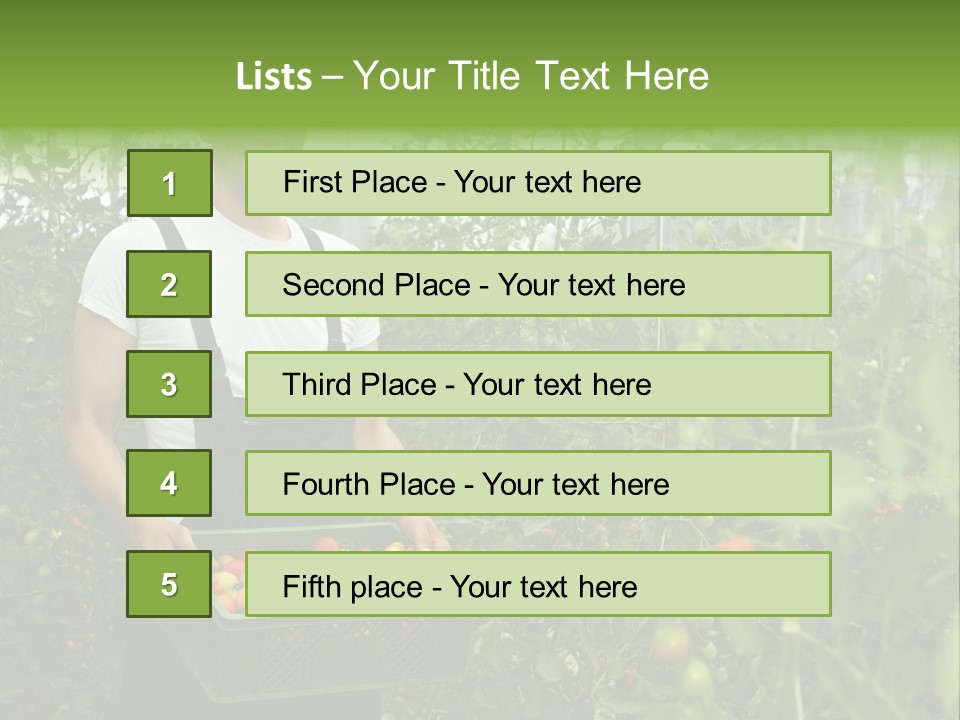Click the word Fourth in list bar

tap(327, 485)
